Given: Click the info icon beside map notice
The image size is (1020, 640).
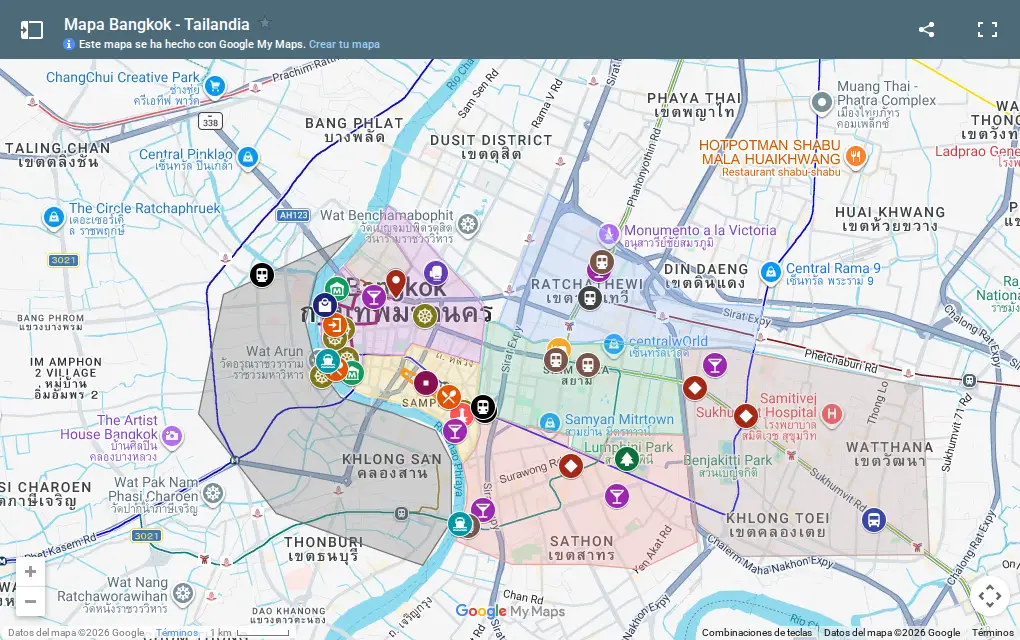Looking at the screenshot, I should [x=69, y=44].
